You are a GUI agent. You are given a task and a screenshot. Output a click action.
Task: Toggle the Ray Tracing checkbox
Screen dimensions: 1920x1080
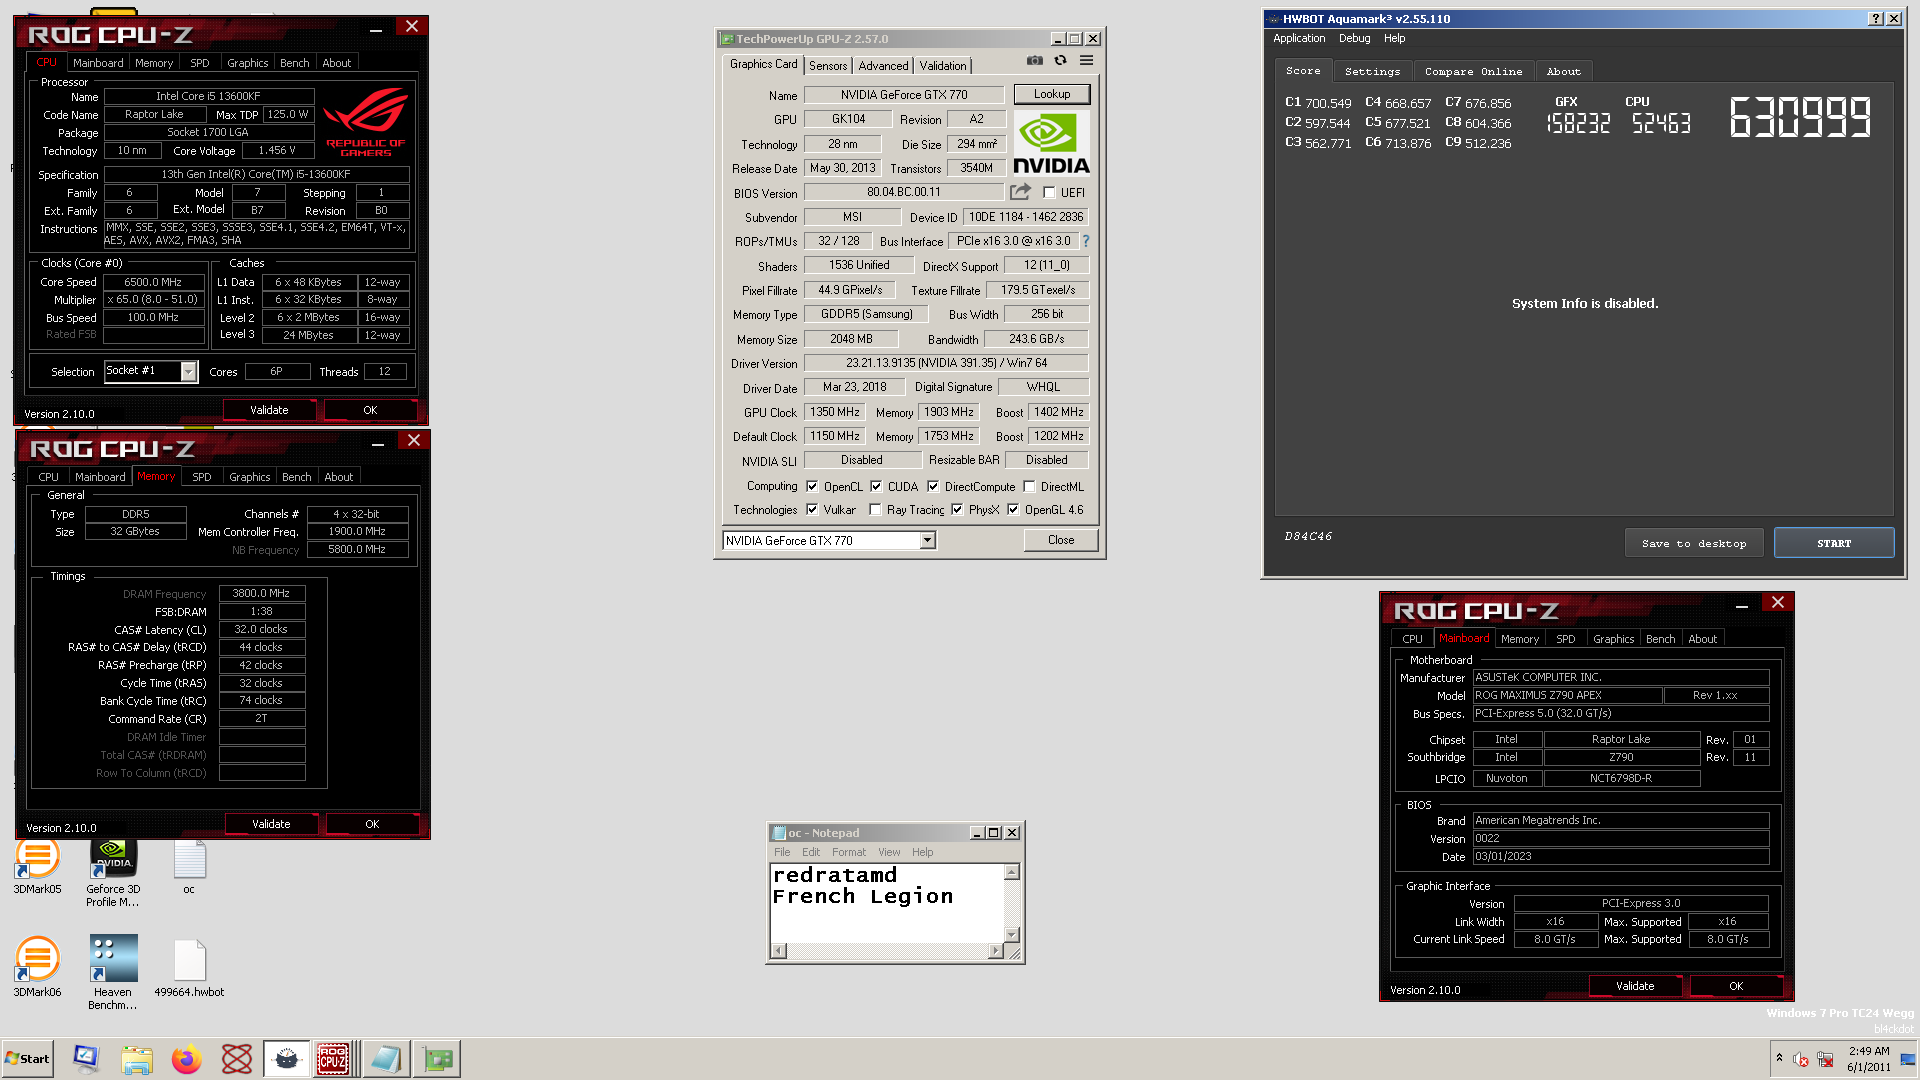[875, 509]
